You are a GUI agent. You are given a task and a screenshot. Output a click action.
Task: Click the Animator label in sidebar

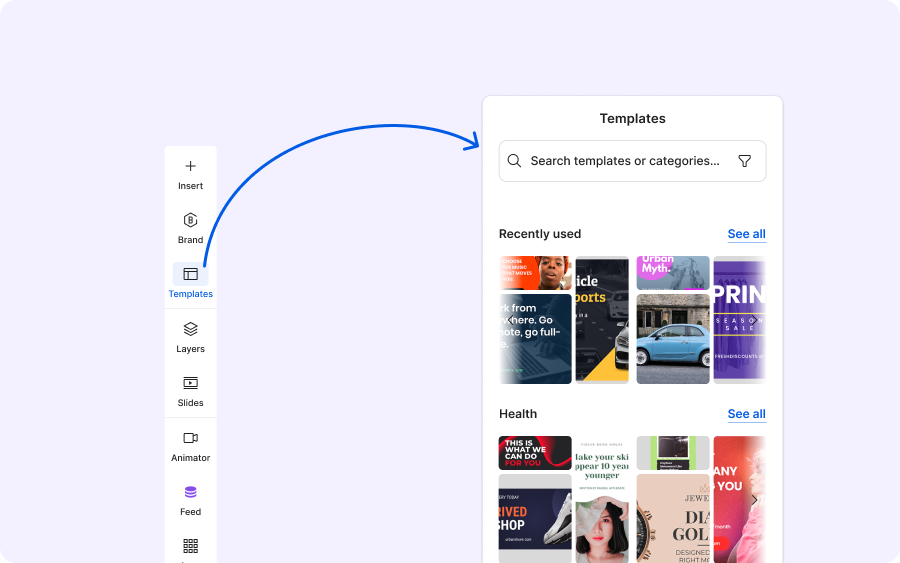[x=191, y=458]
